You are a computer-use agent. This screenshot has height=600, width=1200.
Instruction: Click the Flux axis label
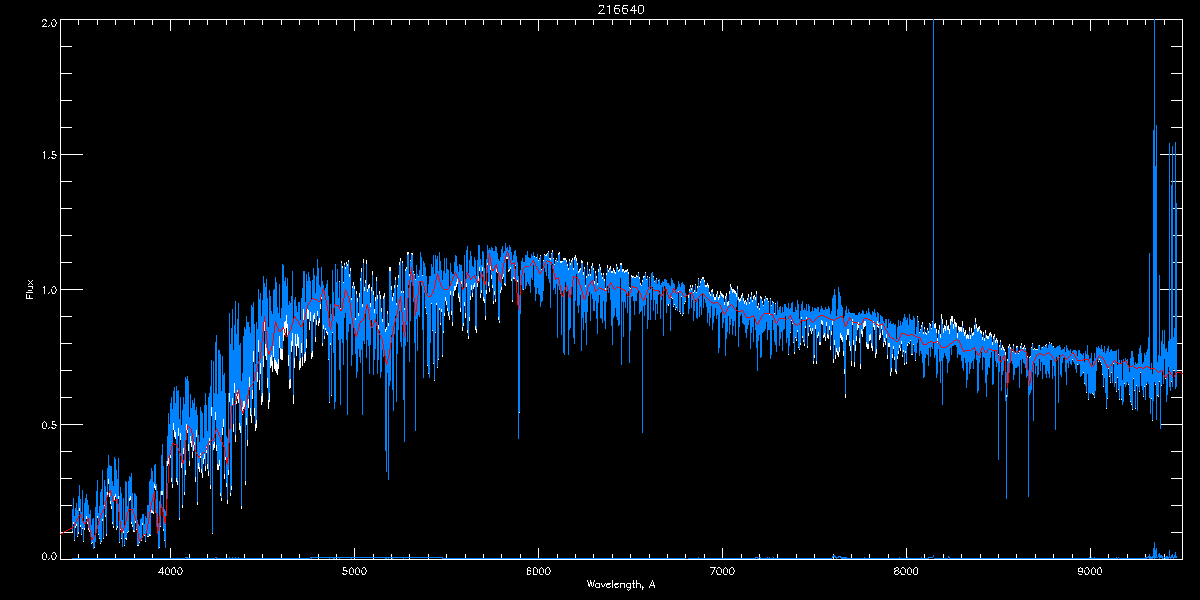[x=30, y=289]
